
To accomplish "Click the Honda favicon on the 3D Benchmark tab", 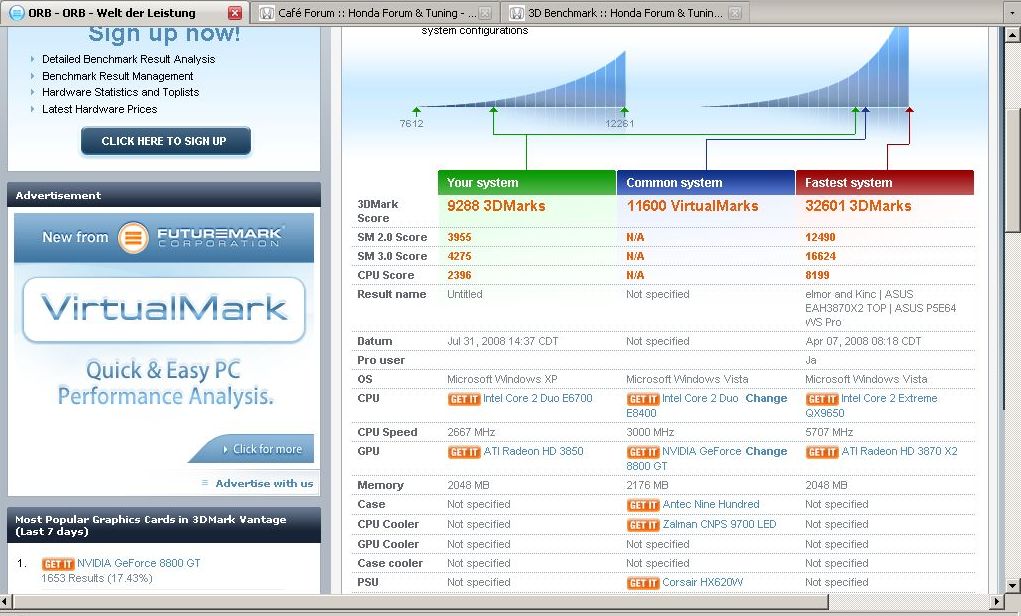I will pos(516,12).
